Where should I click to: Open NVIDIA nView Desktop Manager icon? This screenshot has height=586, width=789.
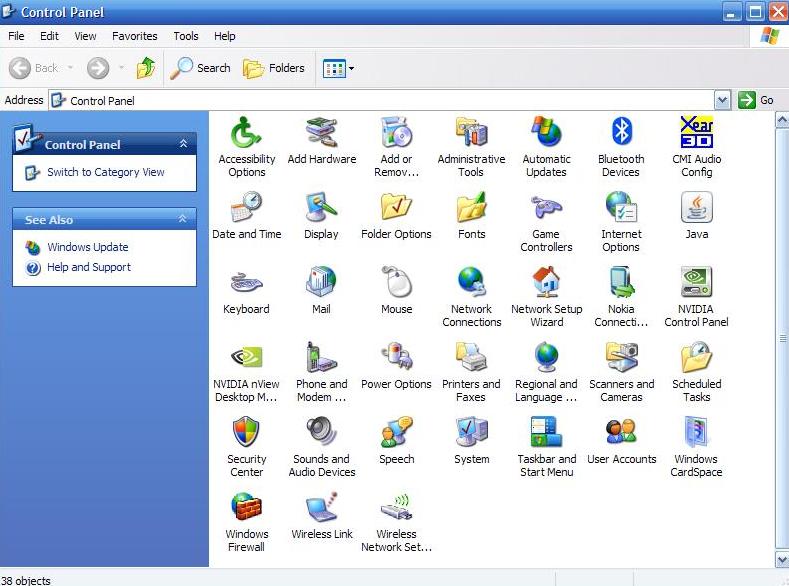pos(246,357)
